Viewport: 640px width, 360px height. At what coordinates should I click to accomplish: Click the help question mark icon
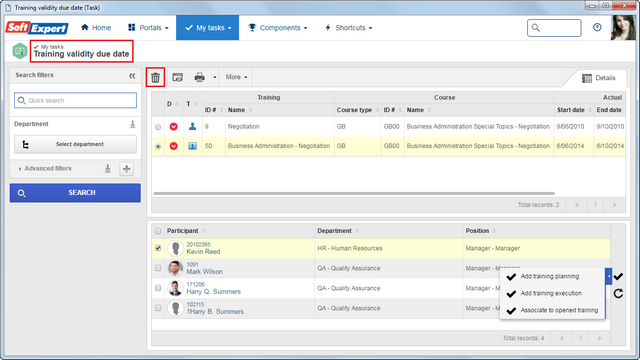tap(597, 27)
